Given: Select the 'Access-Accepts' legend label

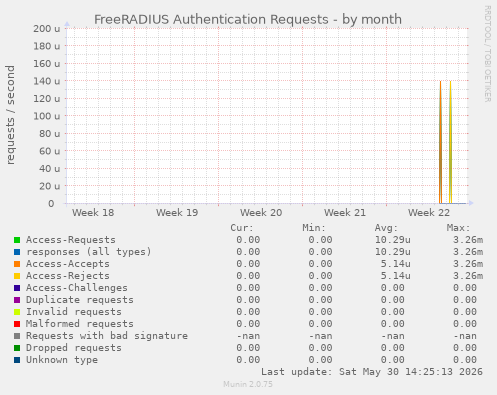Looking at the screenshot, I should [x=68, y=264].
